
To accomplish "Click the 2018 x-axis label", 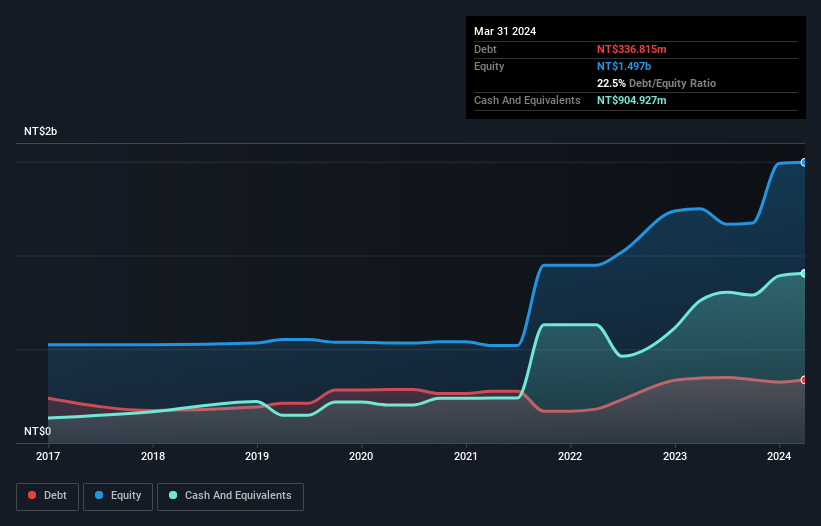I will click(x=153, y=456).
